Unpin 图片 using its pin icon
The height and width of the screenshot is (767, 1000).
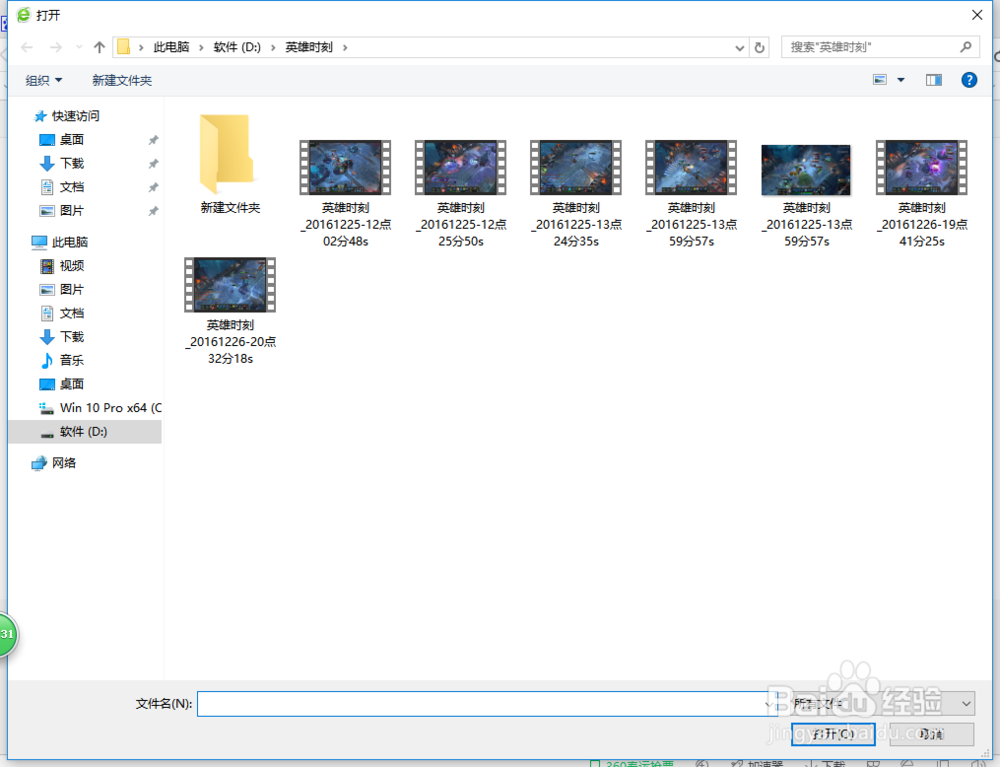click(153, 211)
